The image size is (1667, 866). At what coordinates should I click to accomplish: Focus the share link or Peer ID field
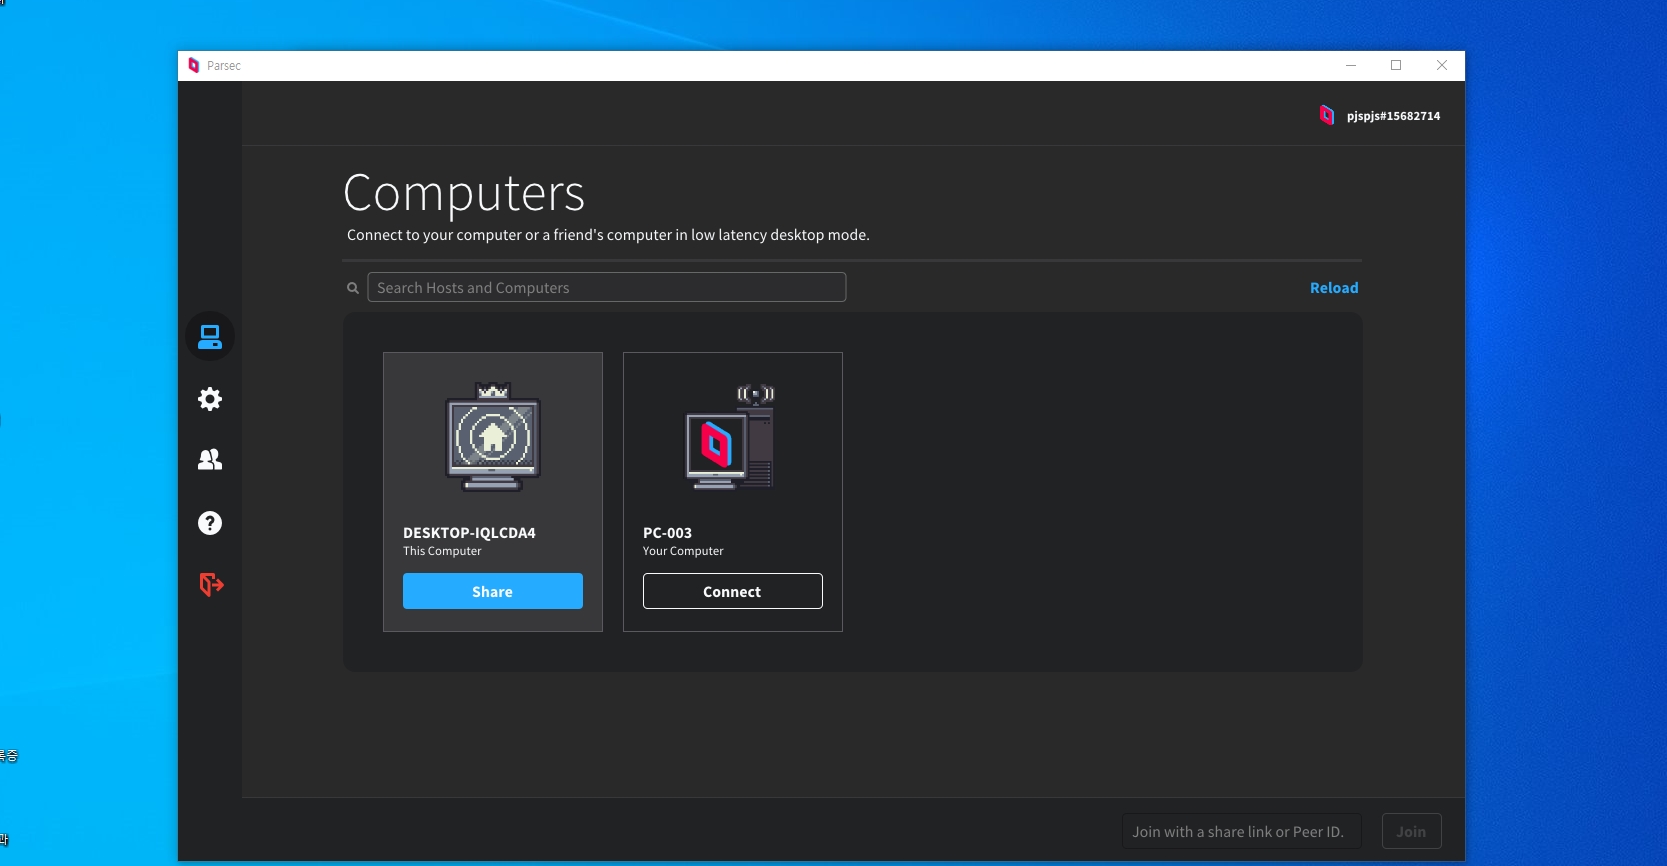[1241, 831]
